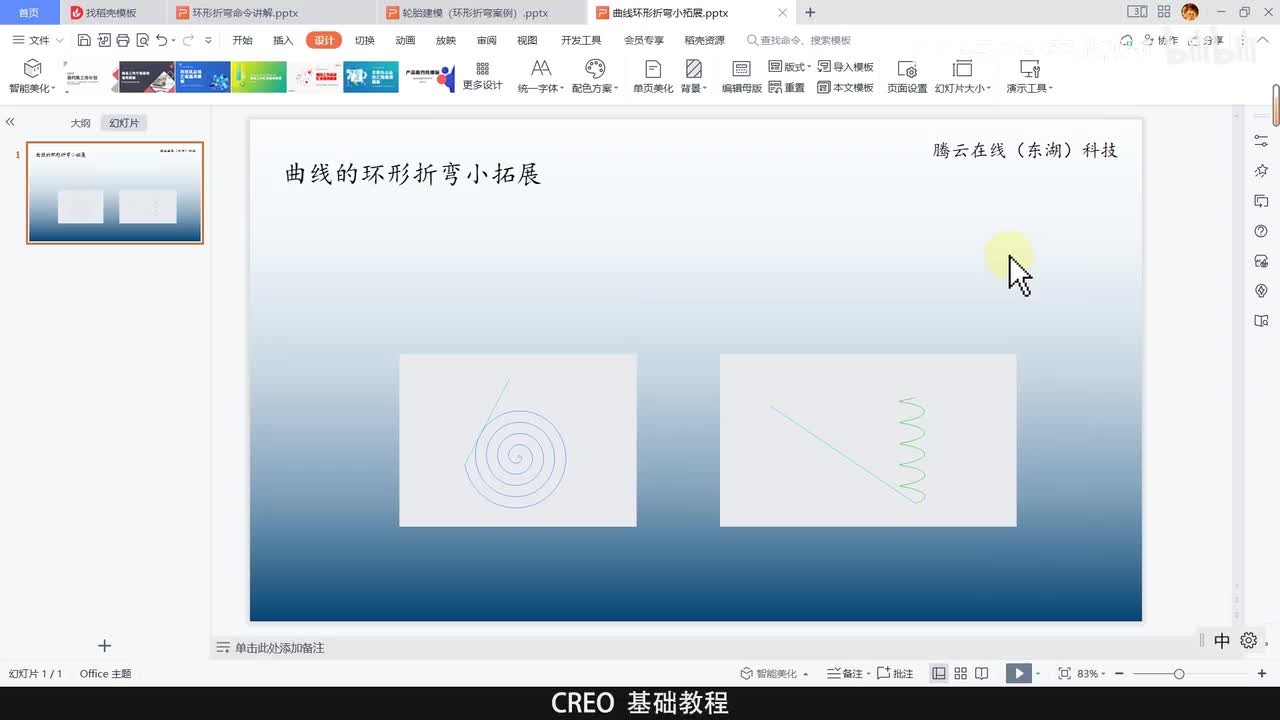Open help question mark icon in right sidebar
1280x720 pixels.
(1262, 231)
